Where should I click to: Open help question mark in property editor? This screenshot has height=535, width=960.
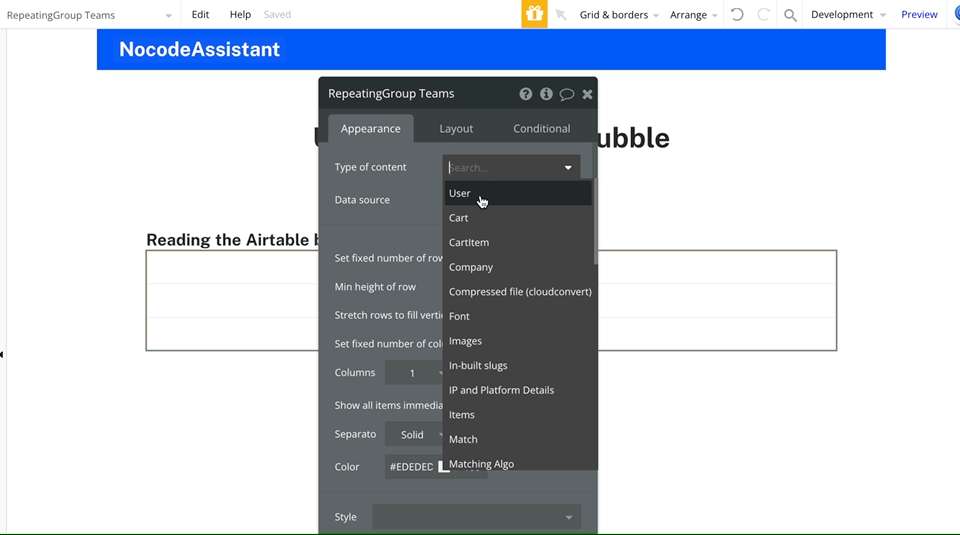[x=526, y=94]
